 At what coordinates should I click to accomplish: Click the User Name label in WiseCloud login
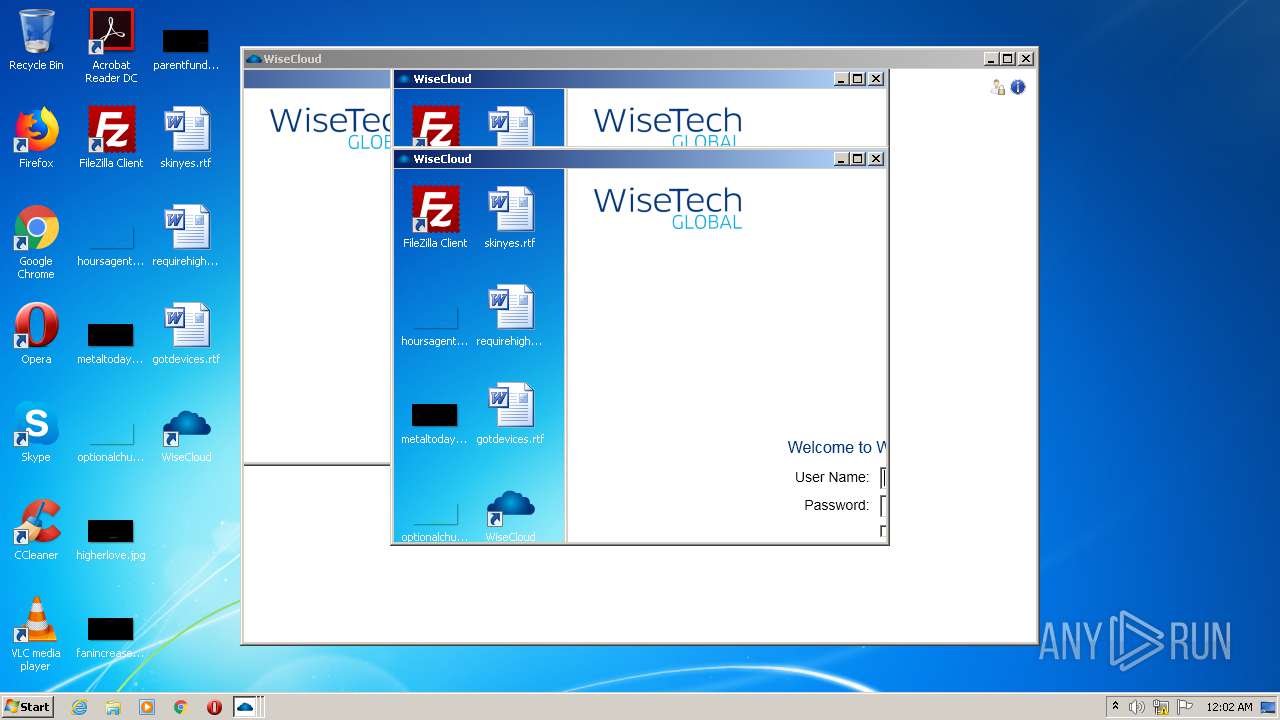(x=832, y=477)
